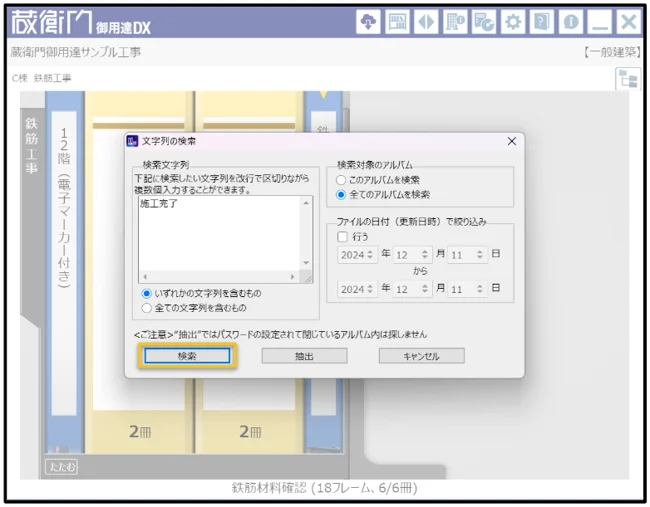The width and height of the screenshot is (650, 507).
Task: Click the cloud download icon in title bar
Action: (x=368, y=22)
